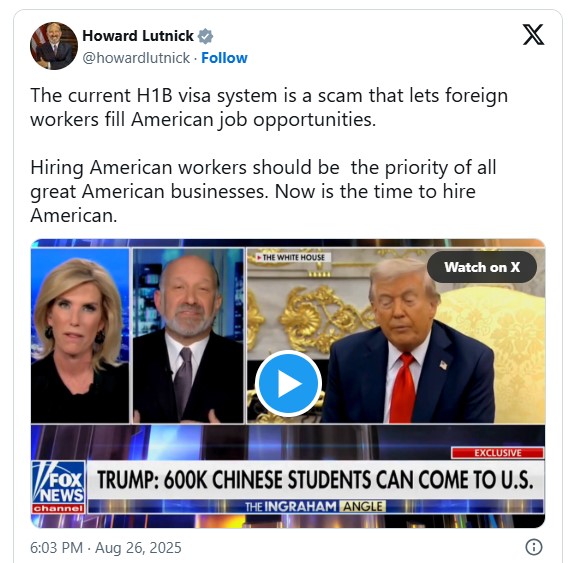Image resolution: width=577 pixels, height=563 pixels.
Task: Click the man wearing the red tie
Action: [x=408, y=342]
